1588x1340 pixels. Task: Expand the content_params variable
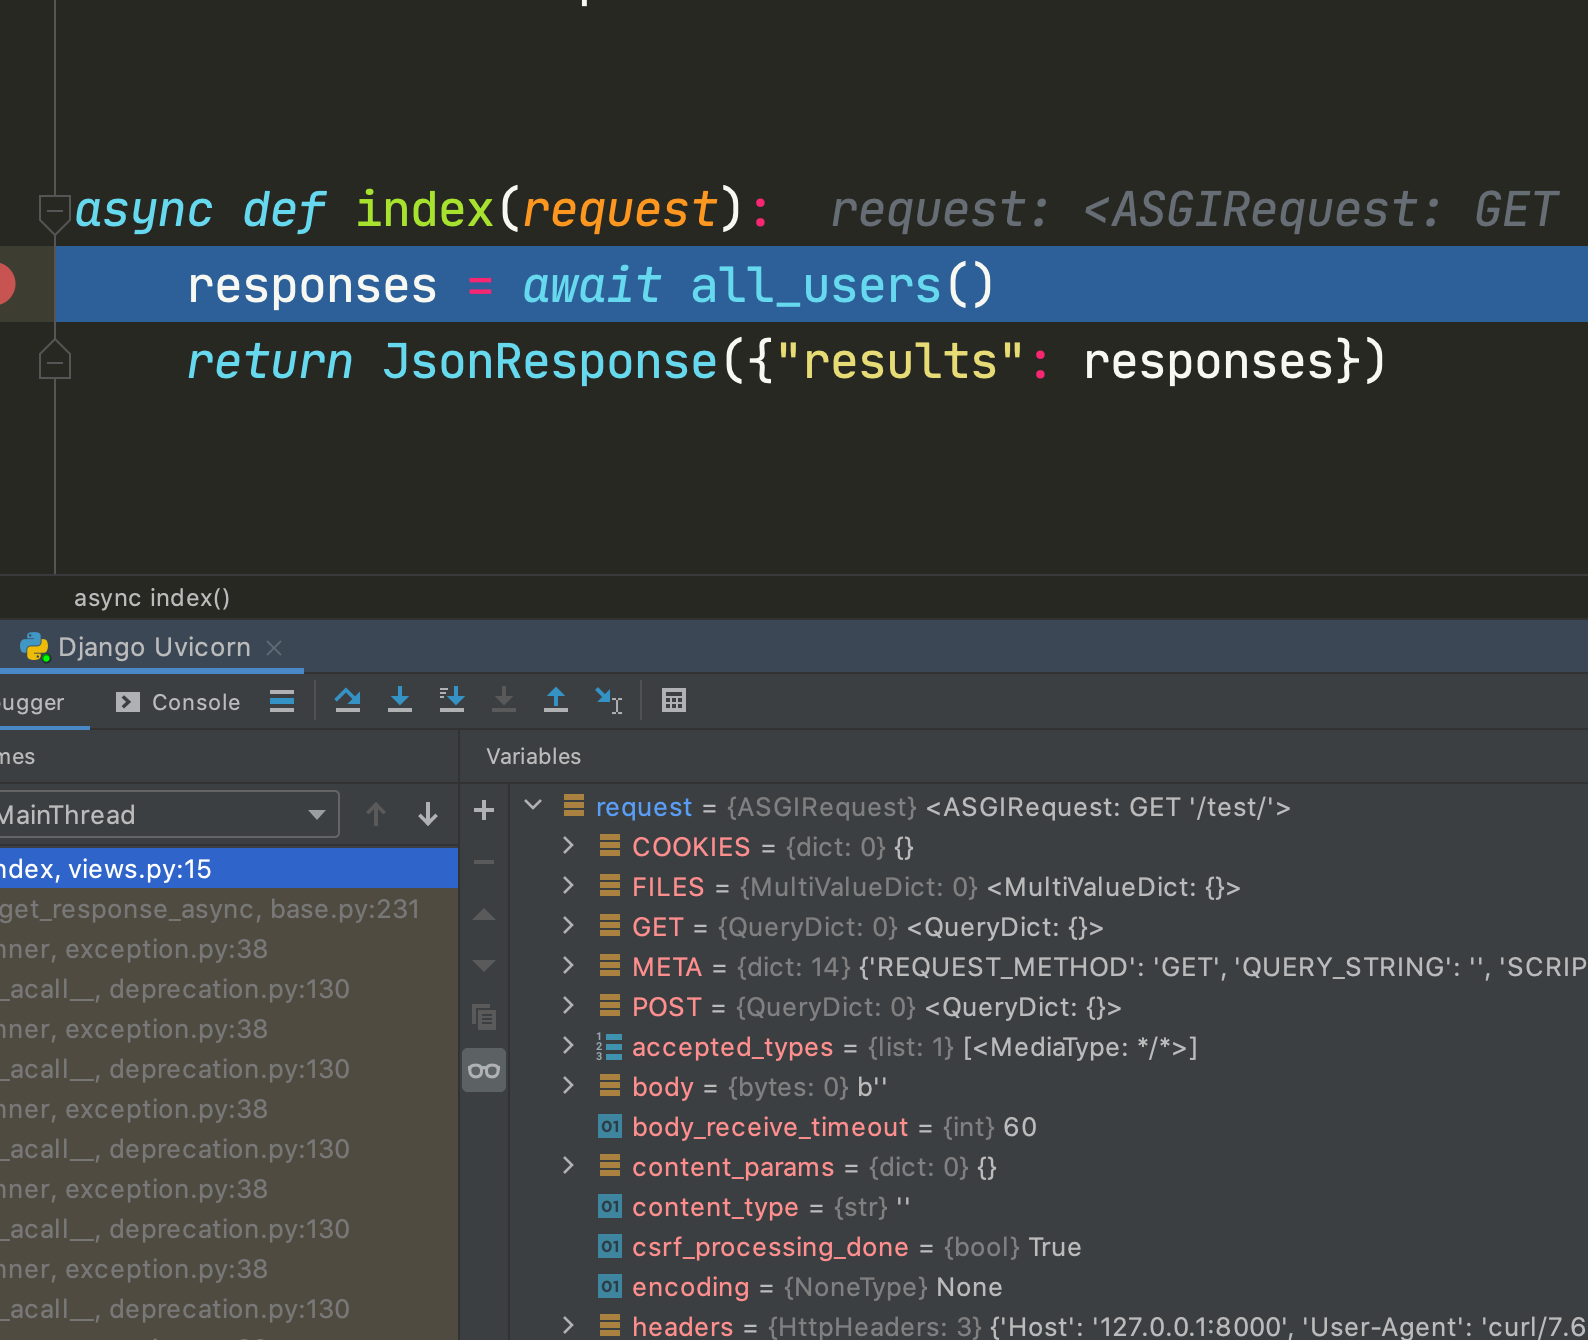pyautogui.click(x=568, y=1166)
